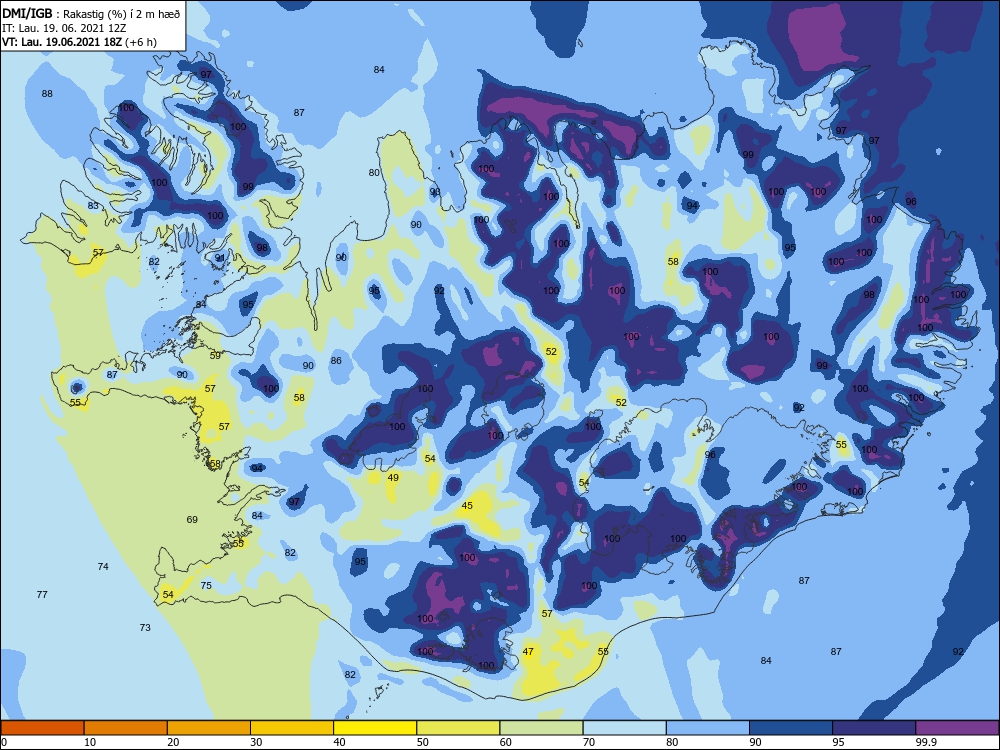Pick the blue 90–95 legend swatch
The width and height of the screenshot is (1000, 750).
tap(791, 728)
